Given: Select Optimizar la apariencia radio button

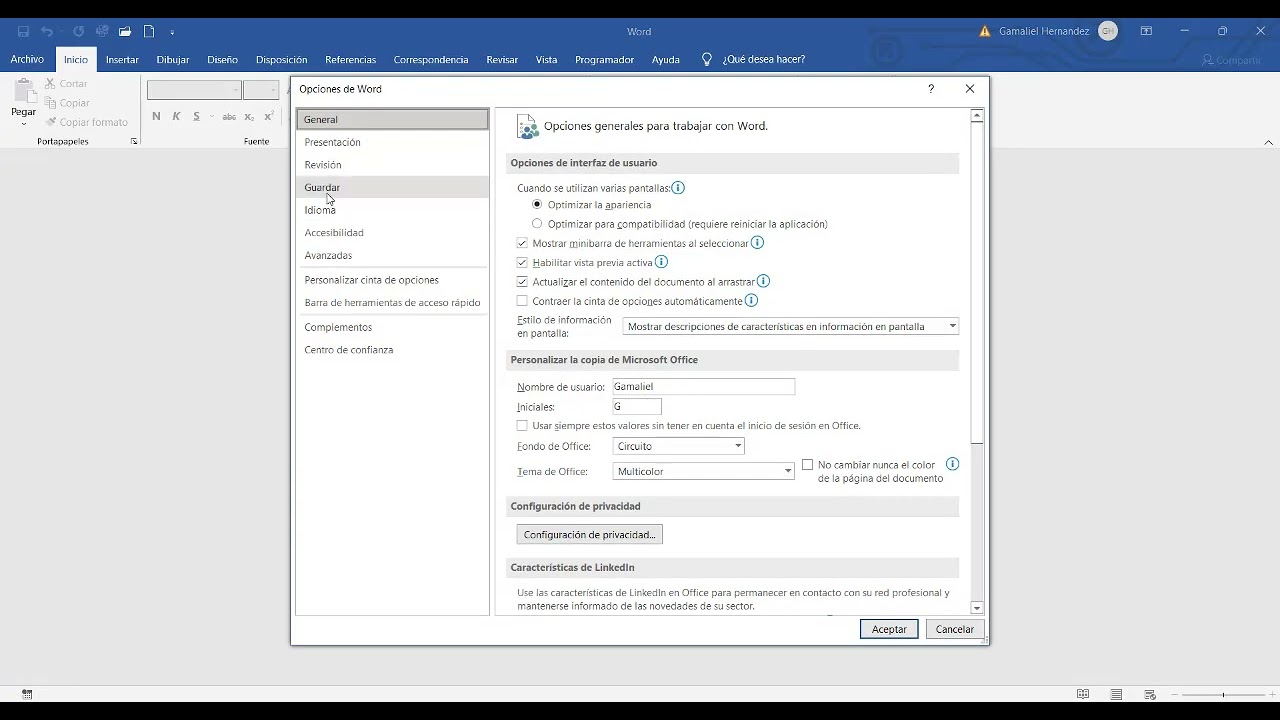Looking at the screenshot, I should 537,205.
